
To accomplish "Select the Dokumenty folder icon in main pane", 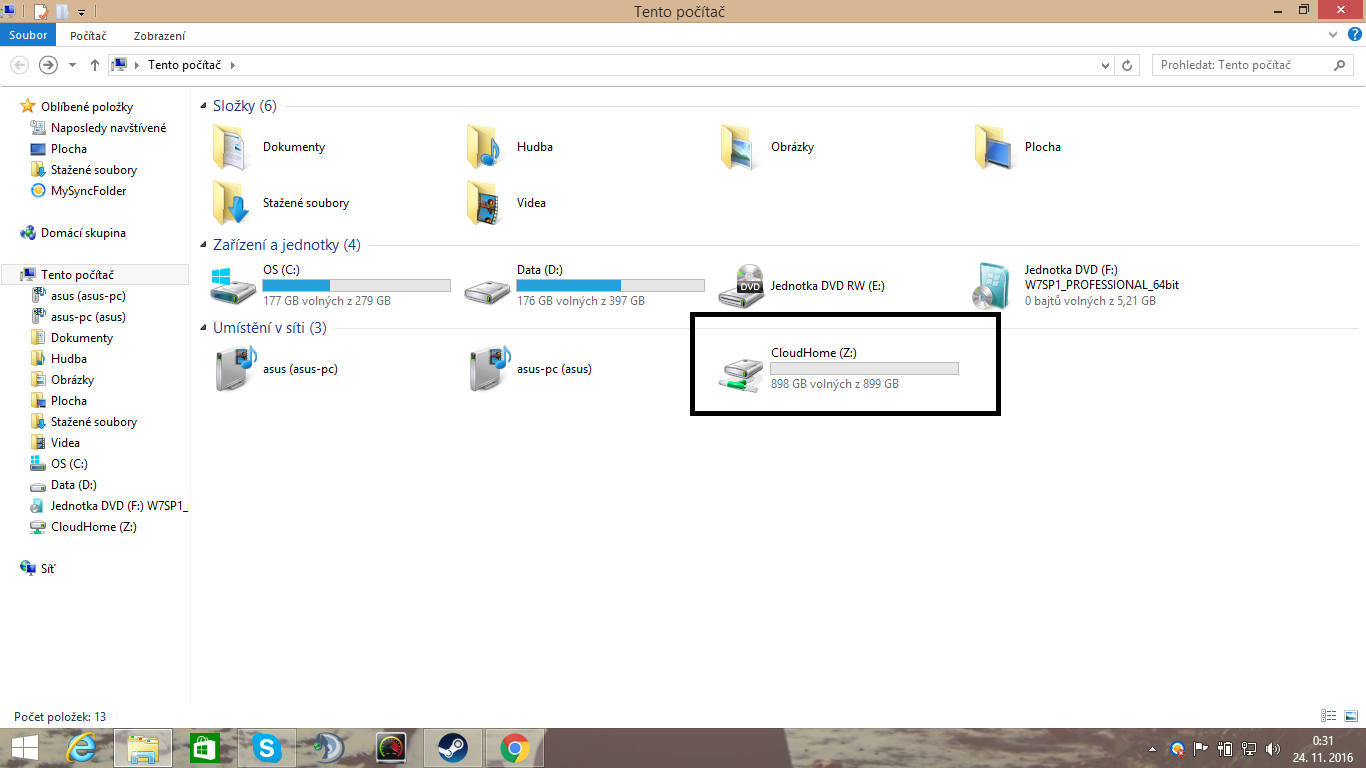I will tap(231, 147).
